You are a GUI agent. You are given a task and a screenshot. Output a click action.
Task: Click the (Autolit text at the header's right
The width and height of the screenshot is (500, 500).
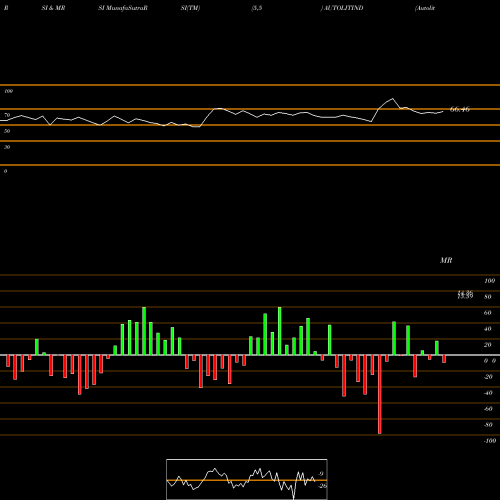(425, 8)
